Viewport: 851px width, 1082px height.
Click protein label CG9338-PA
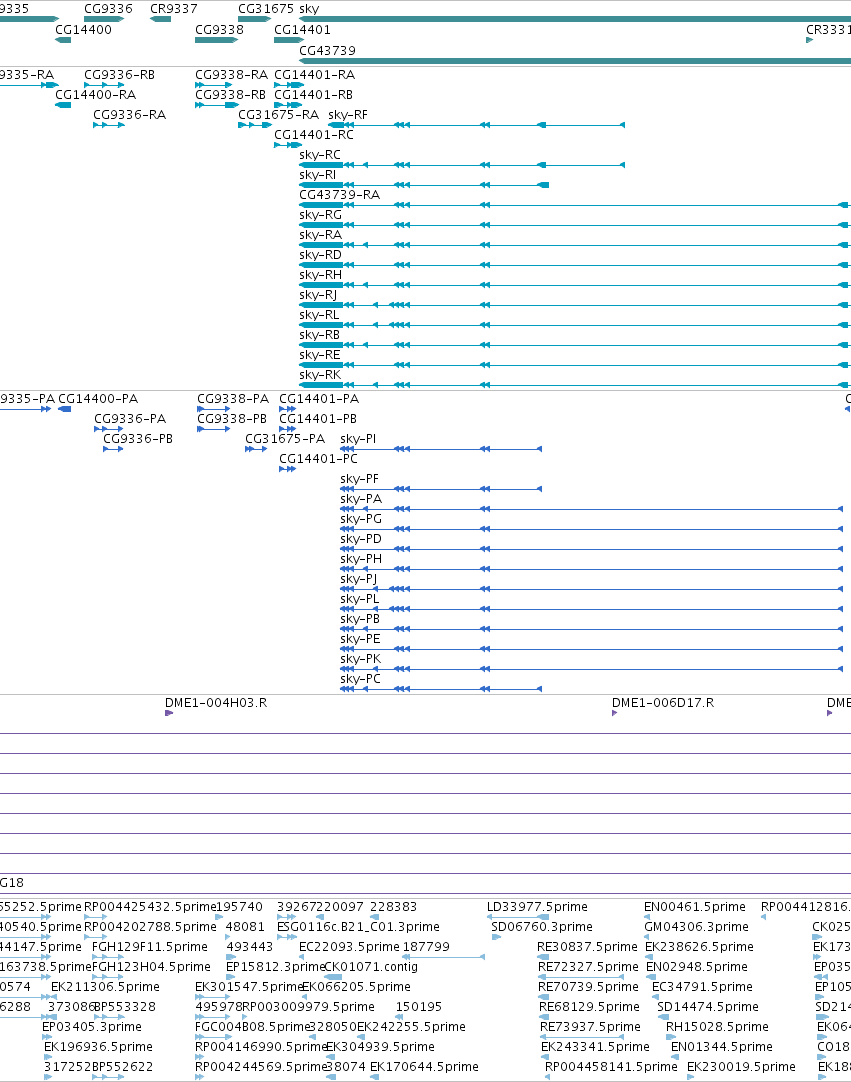click(233, 399)
